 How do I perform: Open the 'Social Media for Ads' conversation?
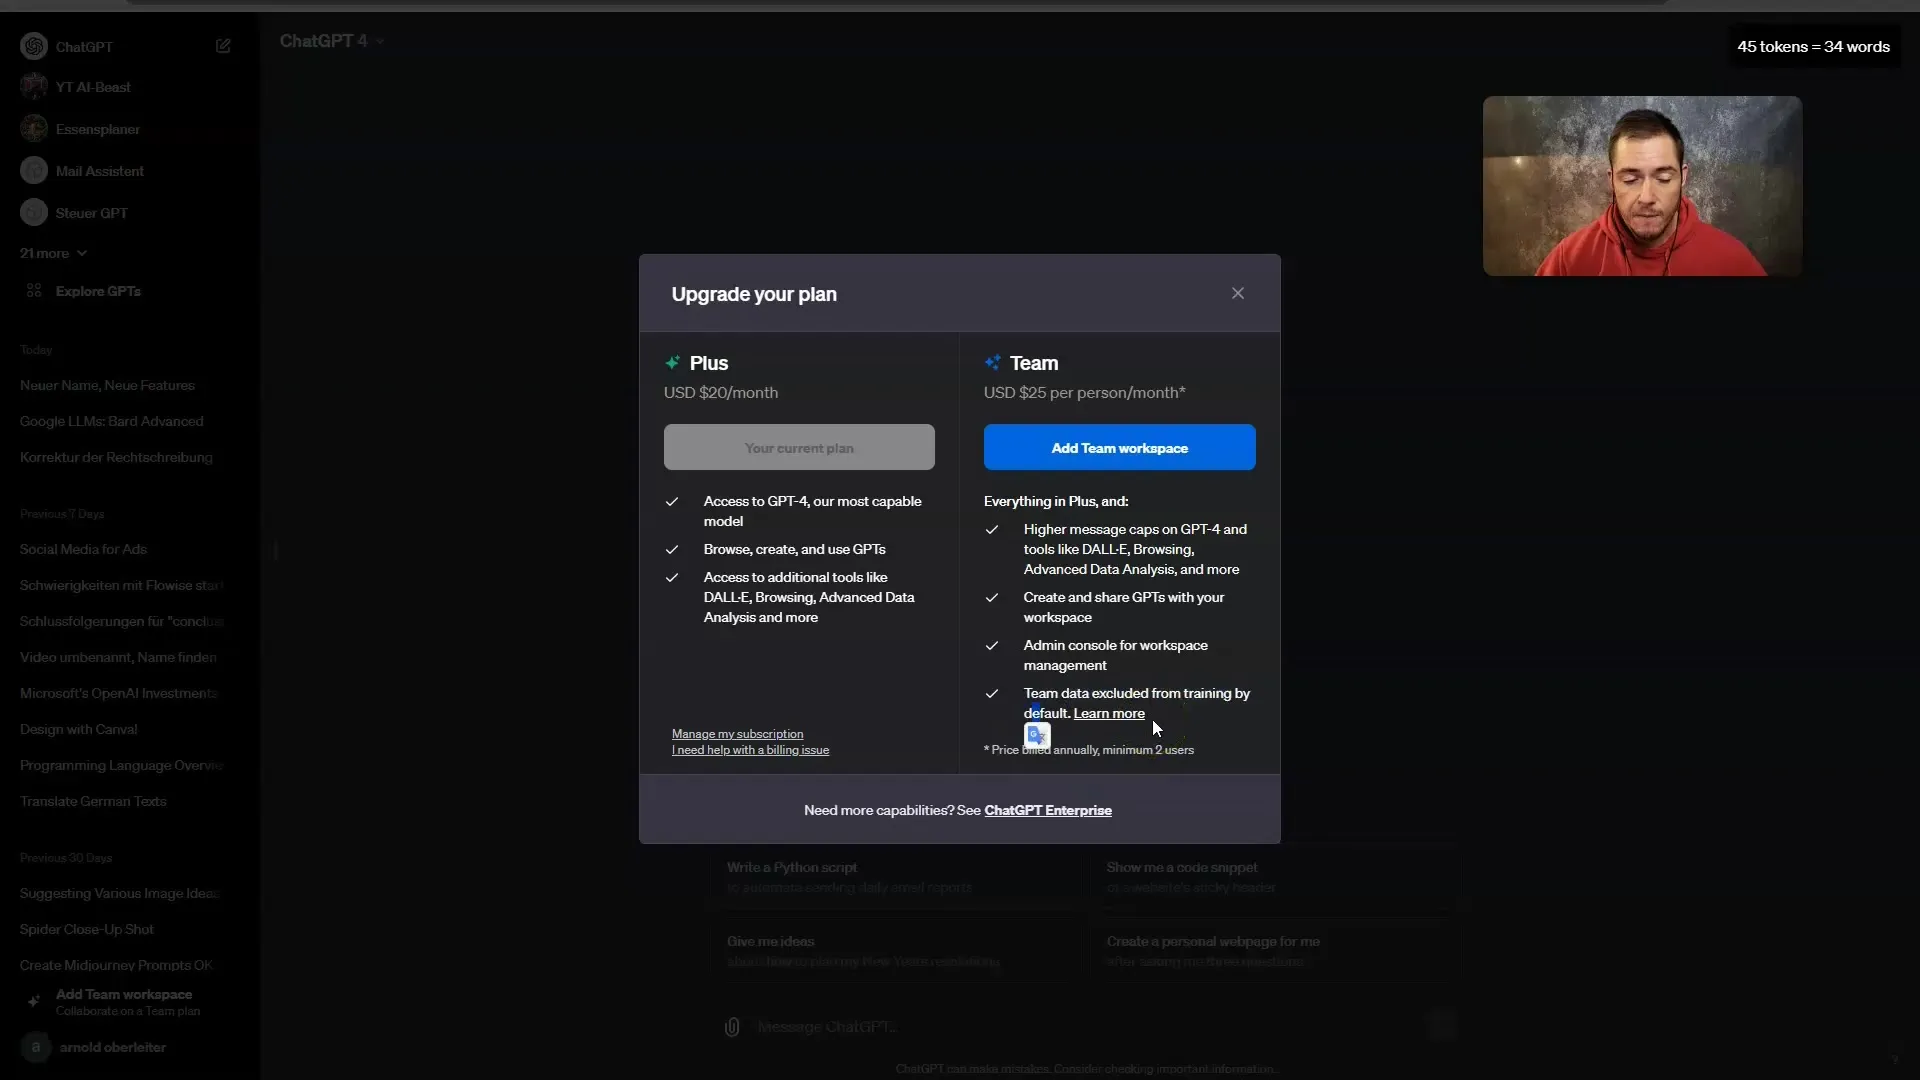pos(82,549)
